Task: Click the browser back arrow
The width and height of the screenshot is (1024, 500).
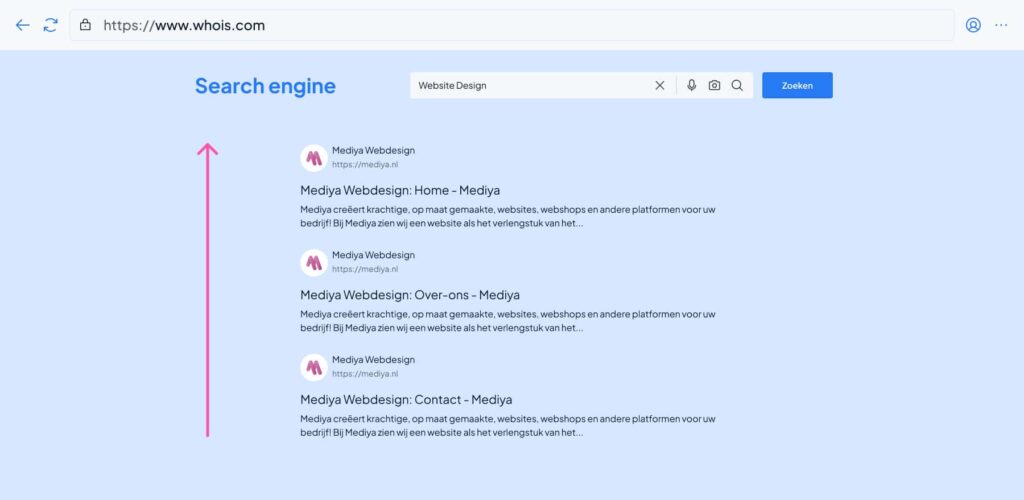Action: coord(22,25)
